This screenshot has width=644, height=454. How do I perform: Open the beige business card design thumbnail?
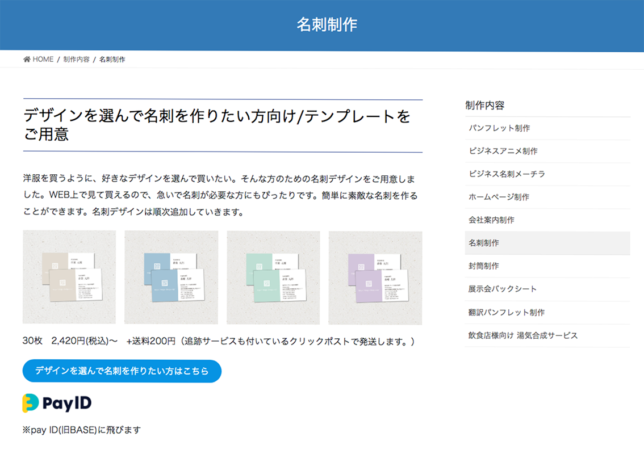(x=69, y=277)
